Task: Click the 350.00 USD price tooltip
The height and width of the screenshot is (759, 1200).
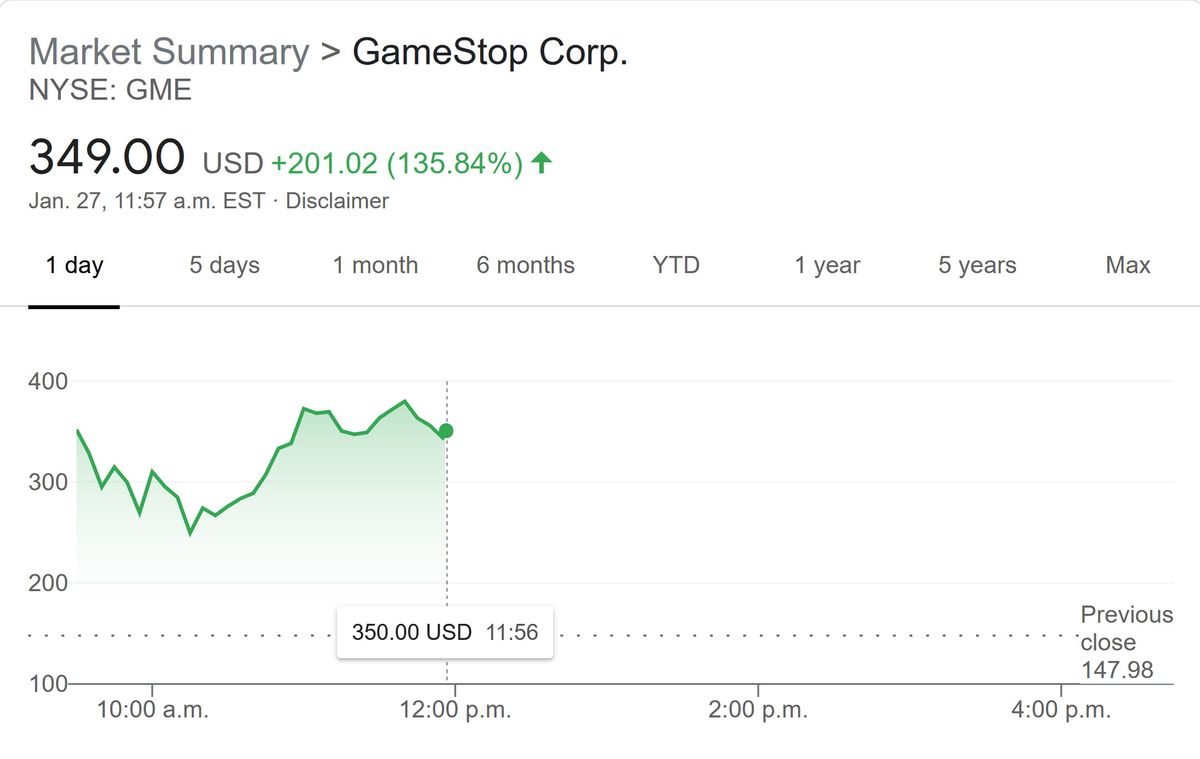Action: tap(444, 631)
